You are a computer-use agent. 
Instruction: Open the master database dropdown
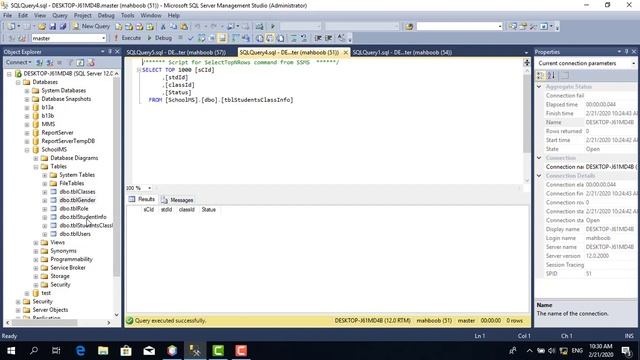point(103,38)
